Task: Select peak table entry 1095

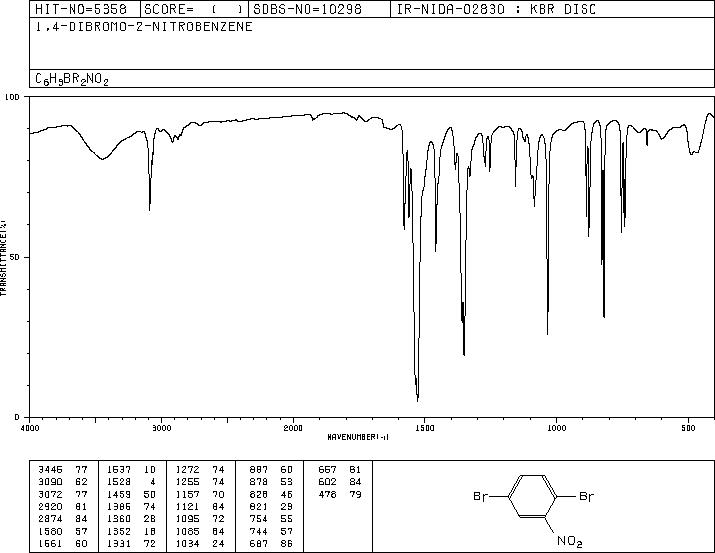Action: [x=187, y=519]
